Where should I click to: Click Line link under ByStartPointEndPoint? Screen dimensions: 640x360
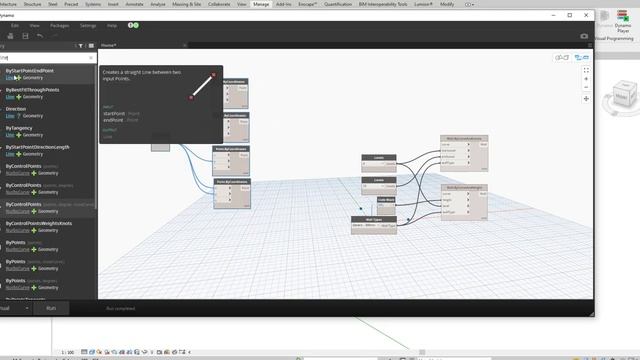point(10,78)
